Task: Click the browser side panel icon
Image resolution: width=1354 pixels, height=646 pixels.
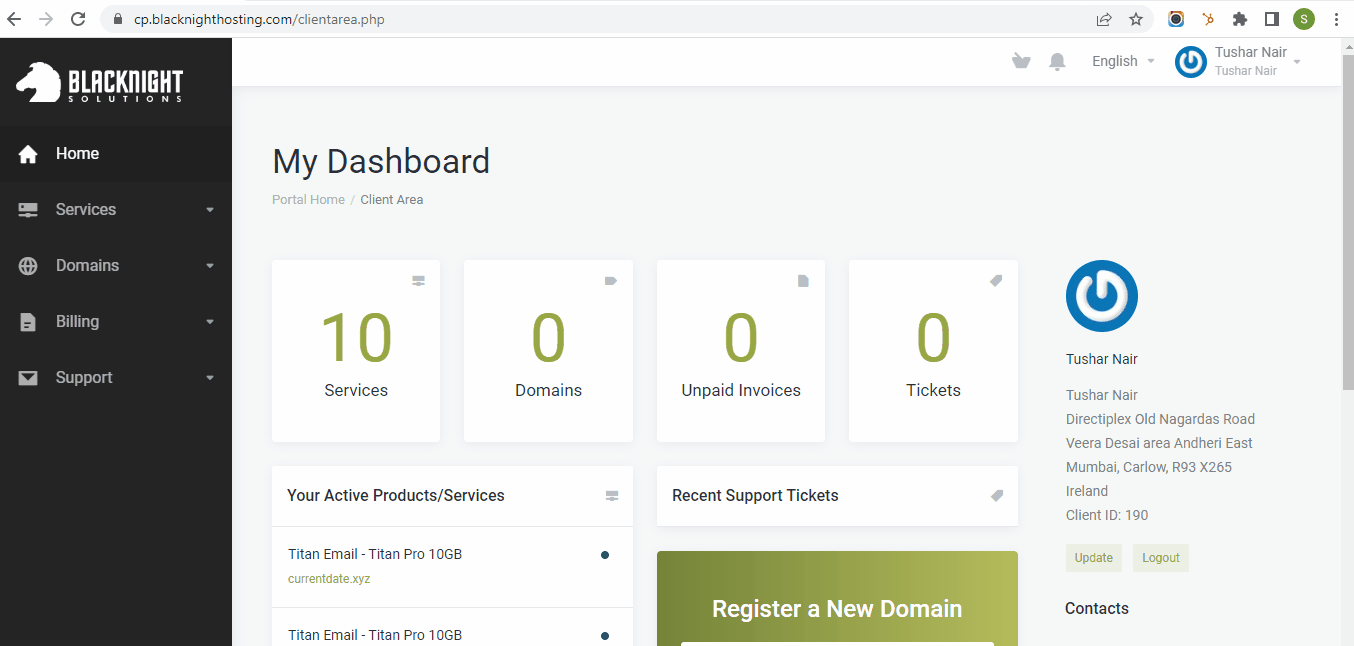Action: pos(1272,19)
